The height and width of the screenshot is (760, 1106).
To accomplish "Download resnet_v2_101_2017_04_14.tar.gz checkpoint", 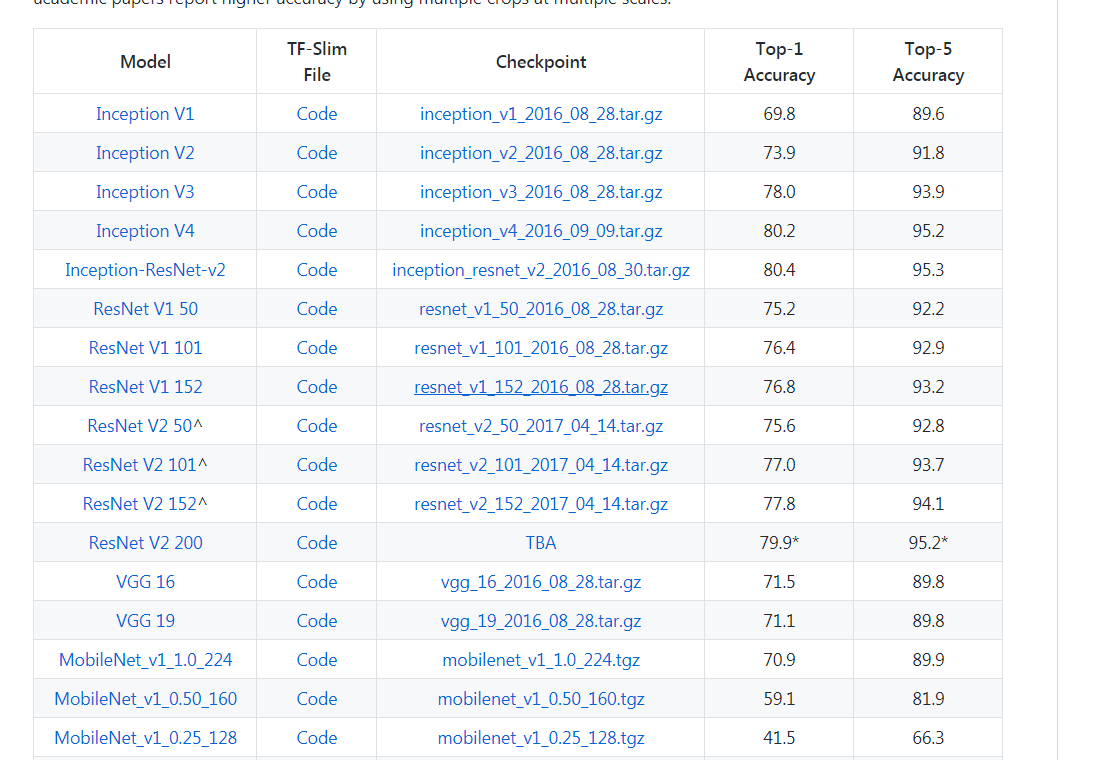I will [541, 464].
